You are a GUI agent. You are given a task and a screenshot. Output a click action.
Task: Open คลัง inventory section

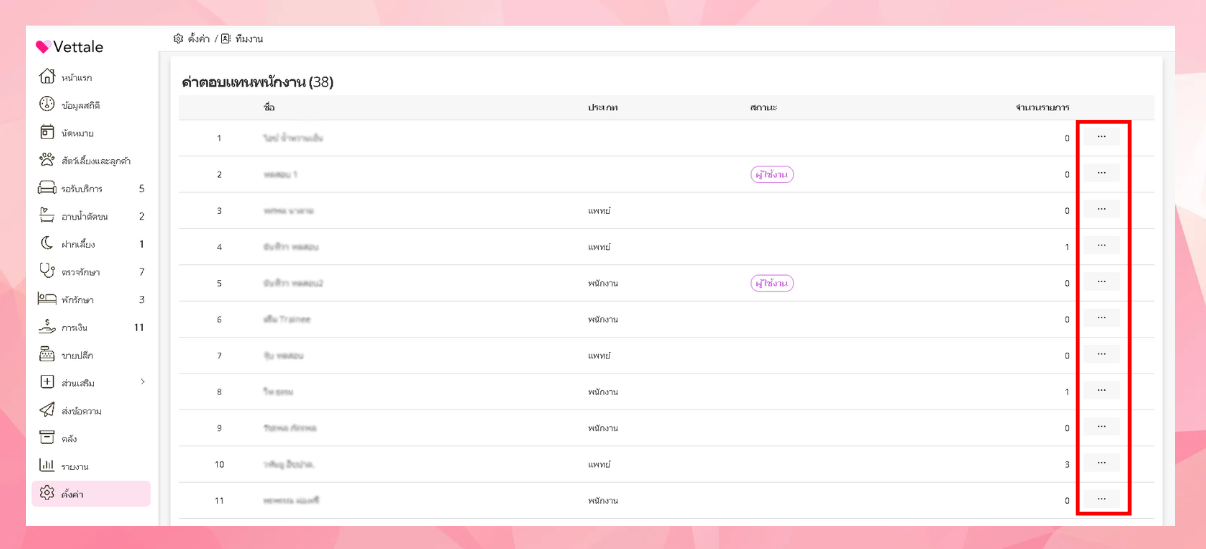tap(91, 438)
